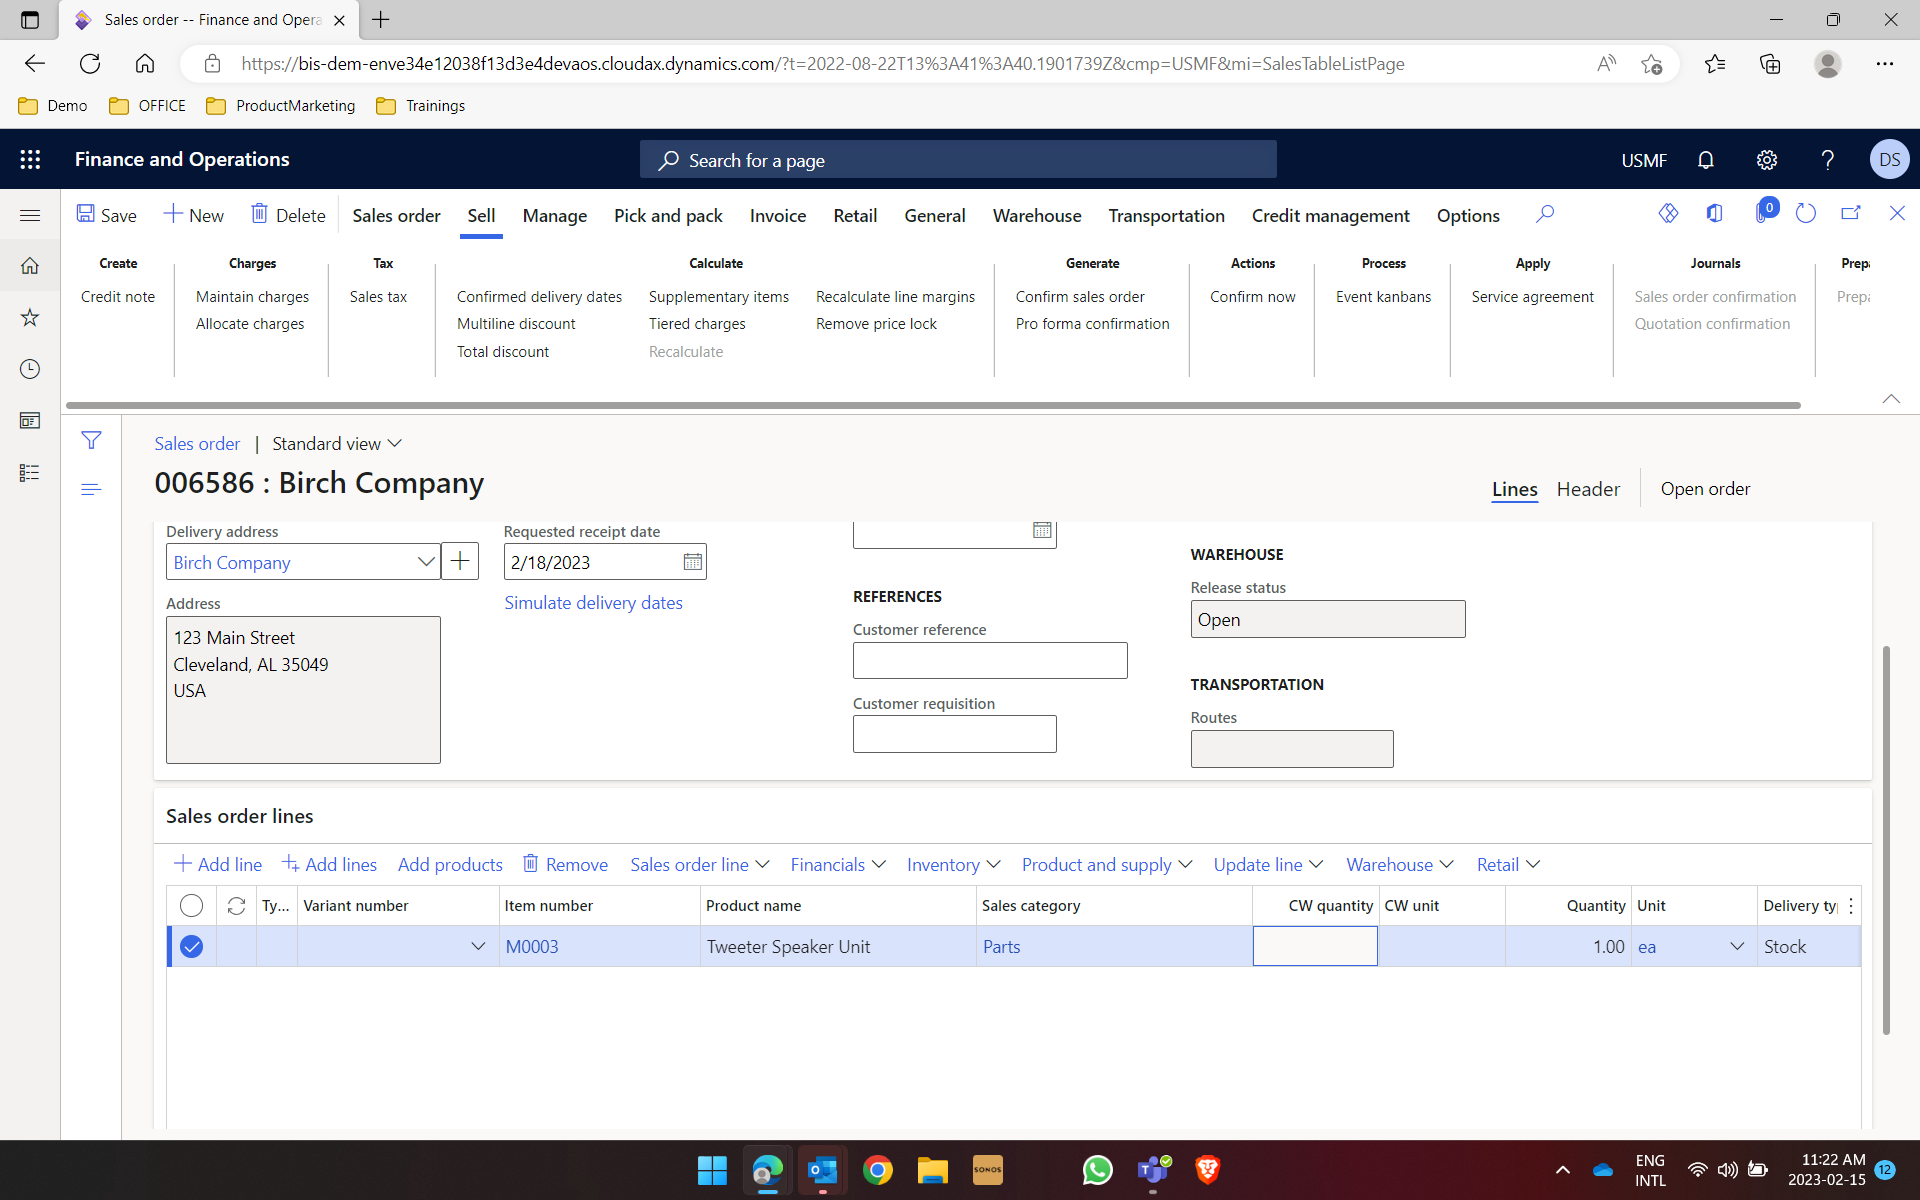Viewport: 1920px width, 1200px height.
Task: Click the Sales order breadcrumb link
Action: point(197,443)
